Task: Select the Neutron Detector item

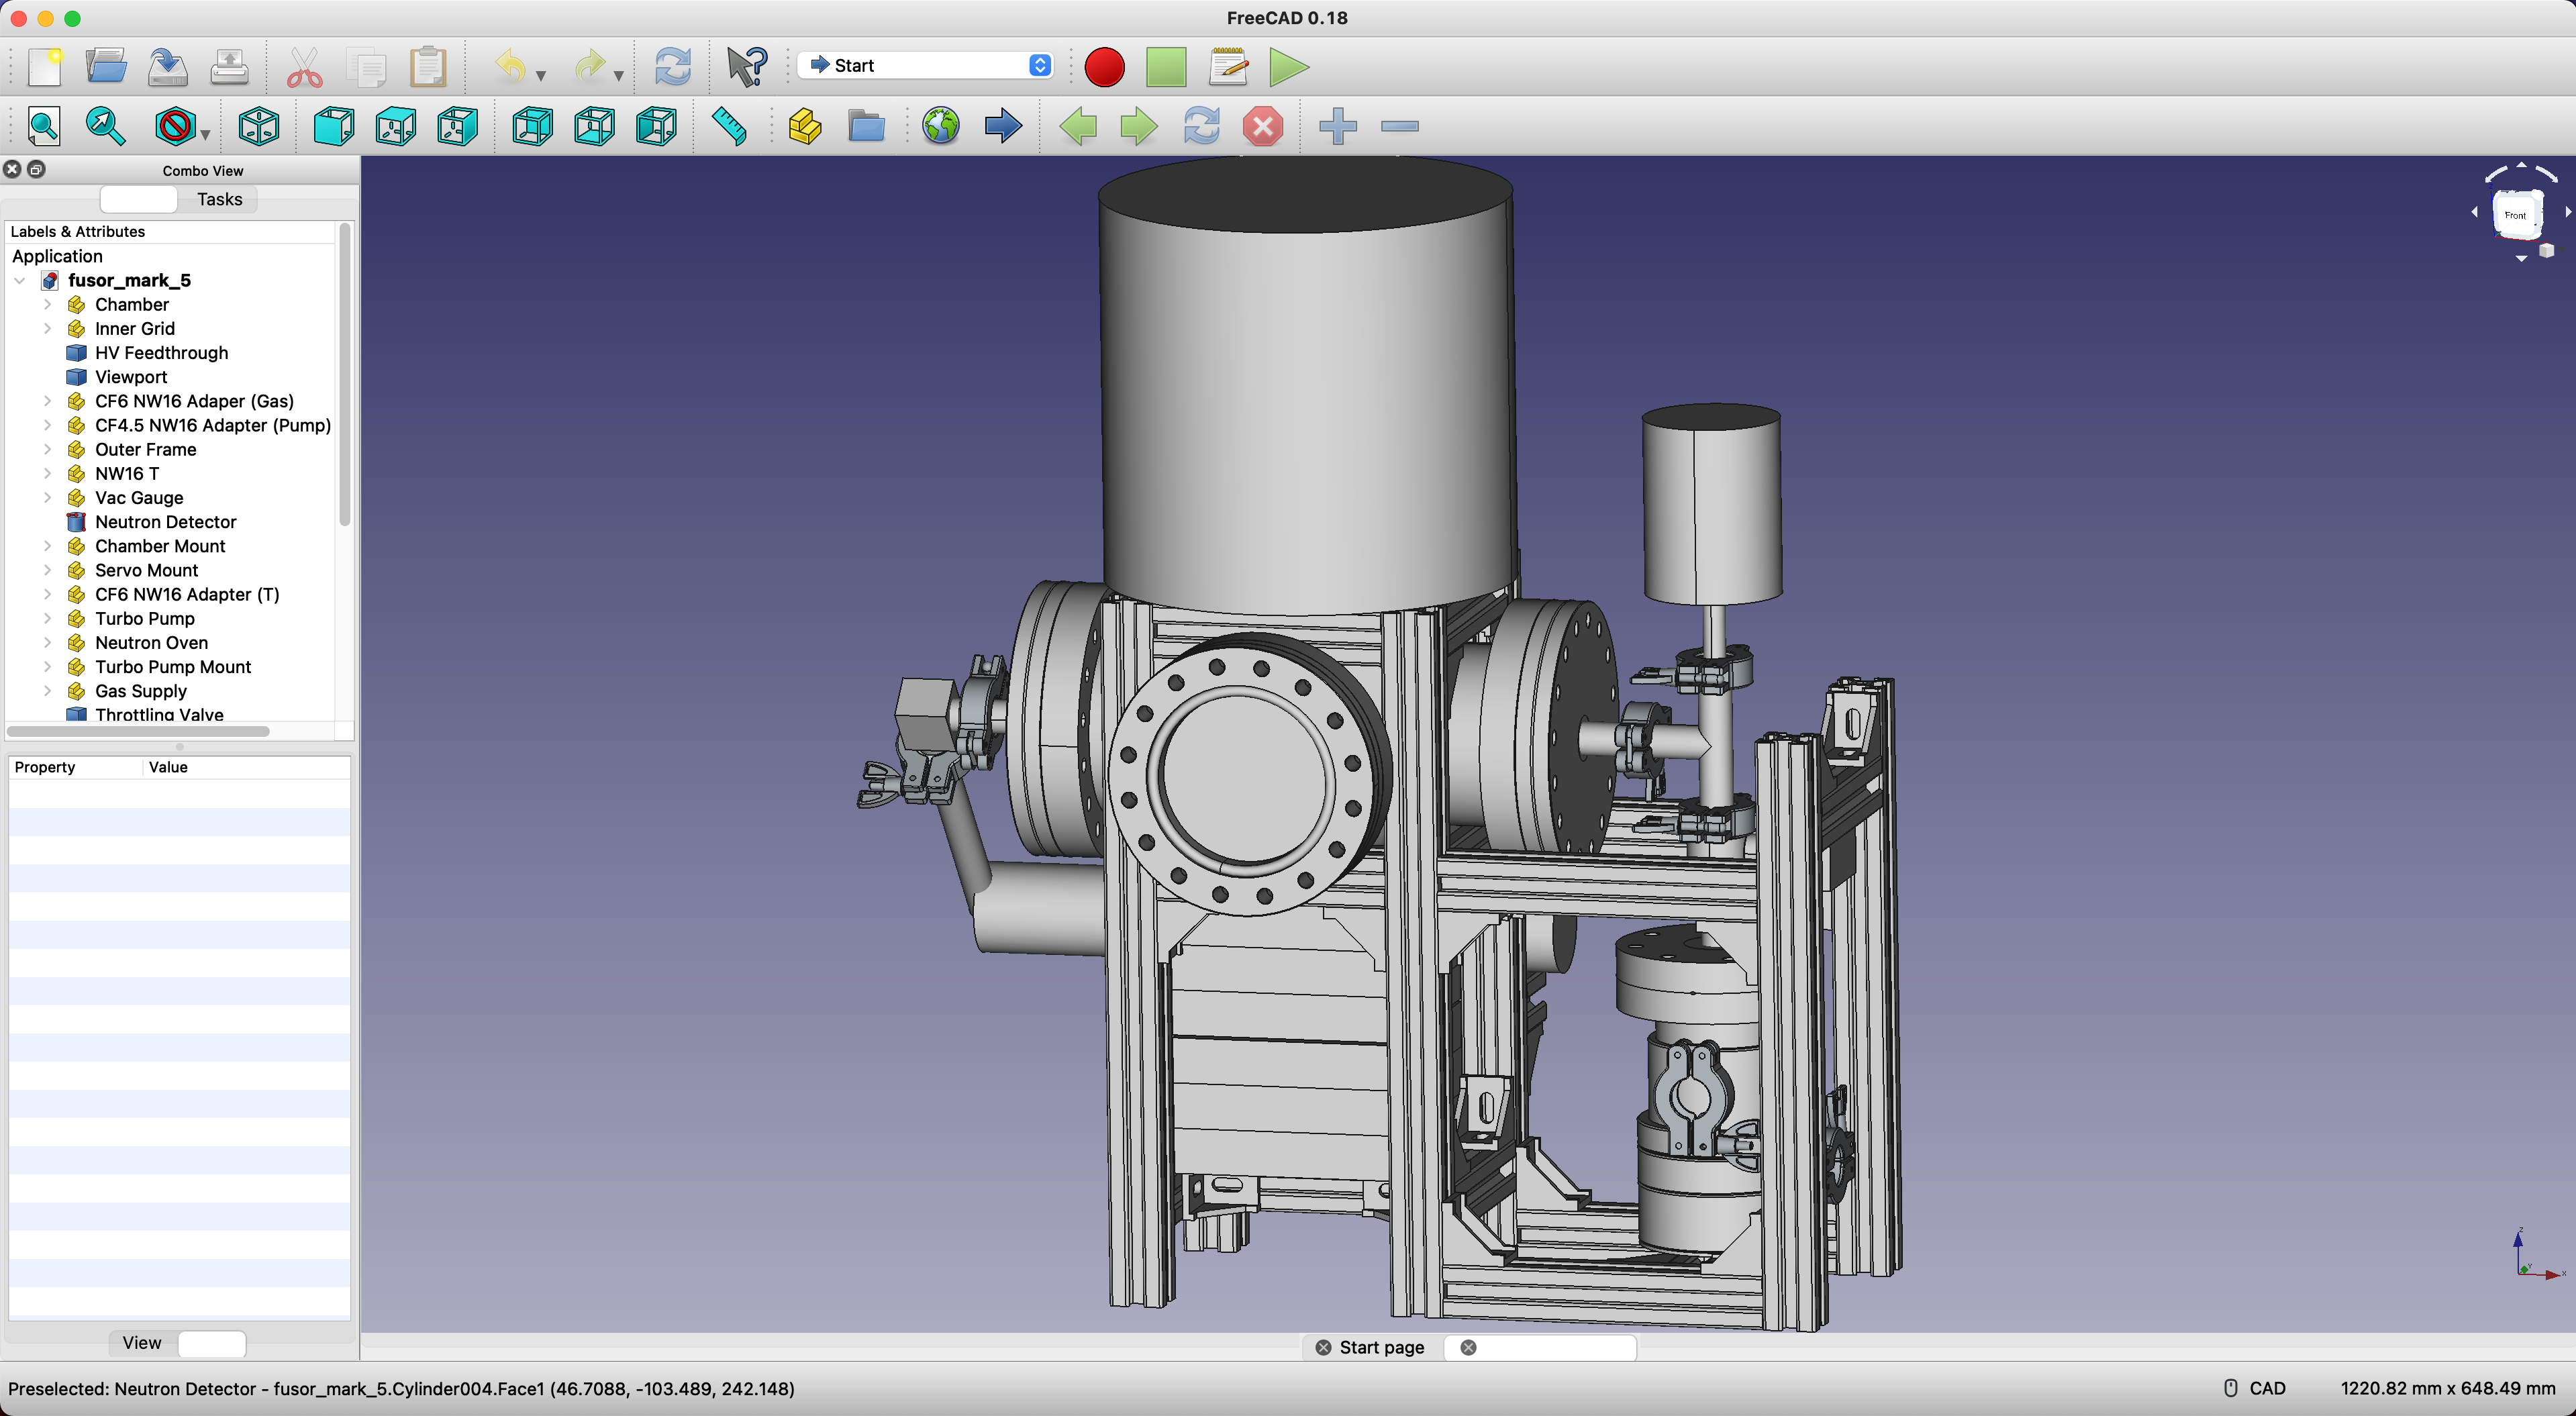Action: [x=165, y=521]
